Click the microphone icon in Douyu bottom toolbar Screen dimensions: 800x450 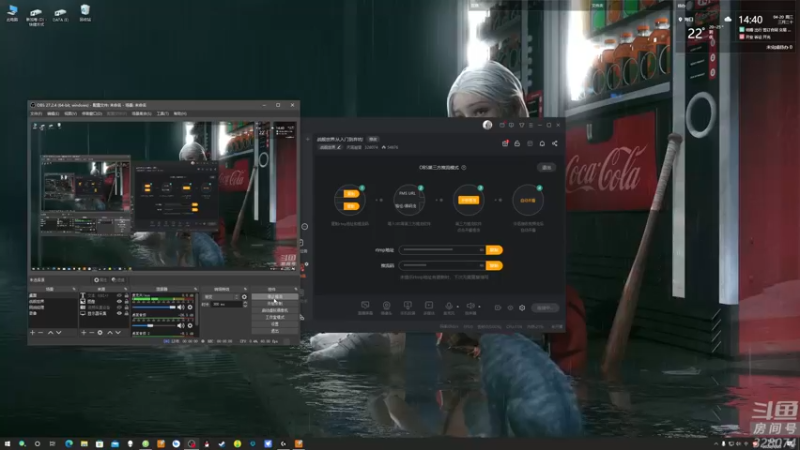tap(449, 306)
